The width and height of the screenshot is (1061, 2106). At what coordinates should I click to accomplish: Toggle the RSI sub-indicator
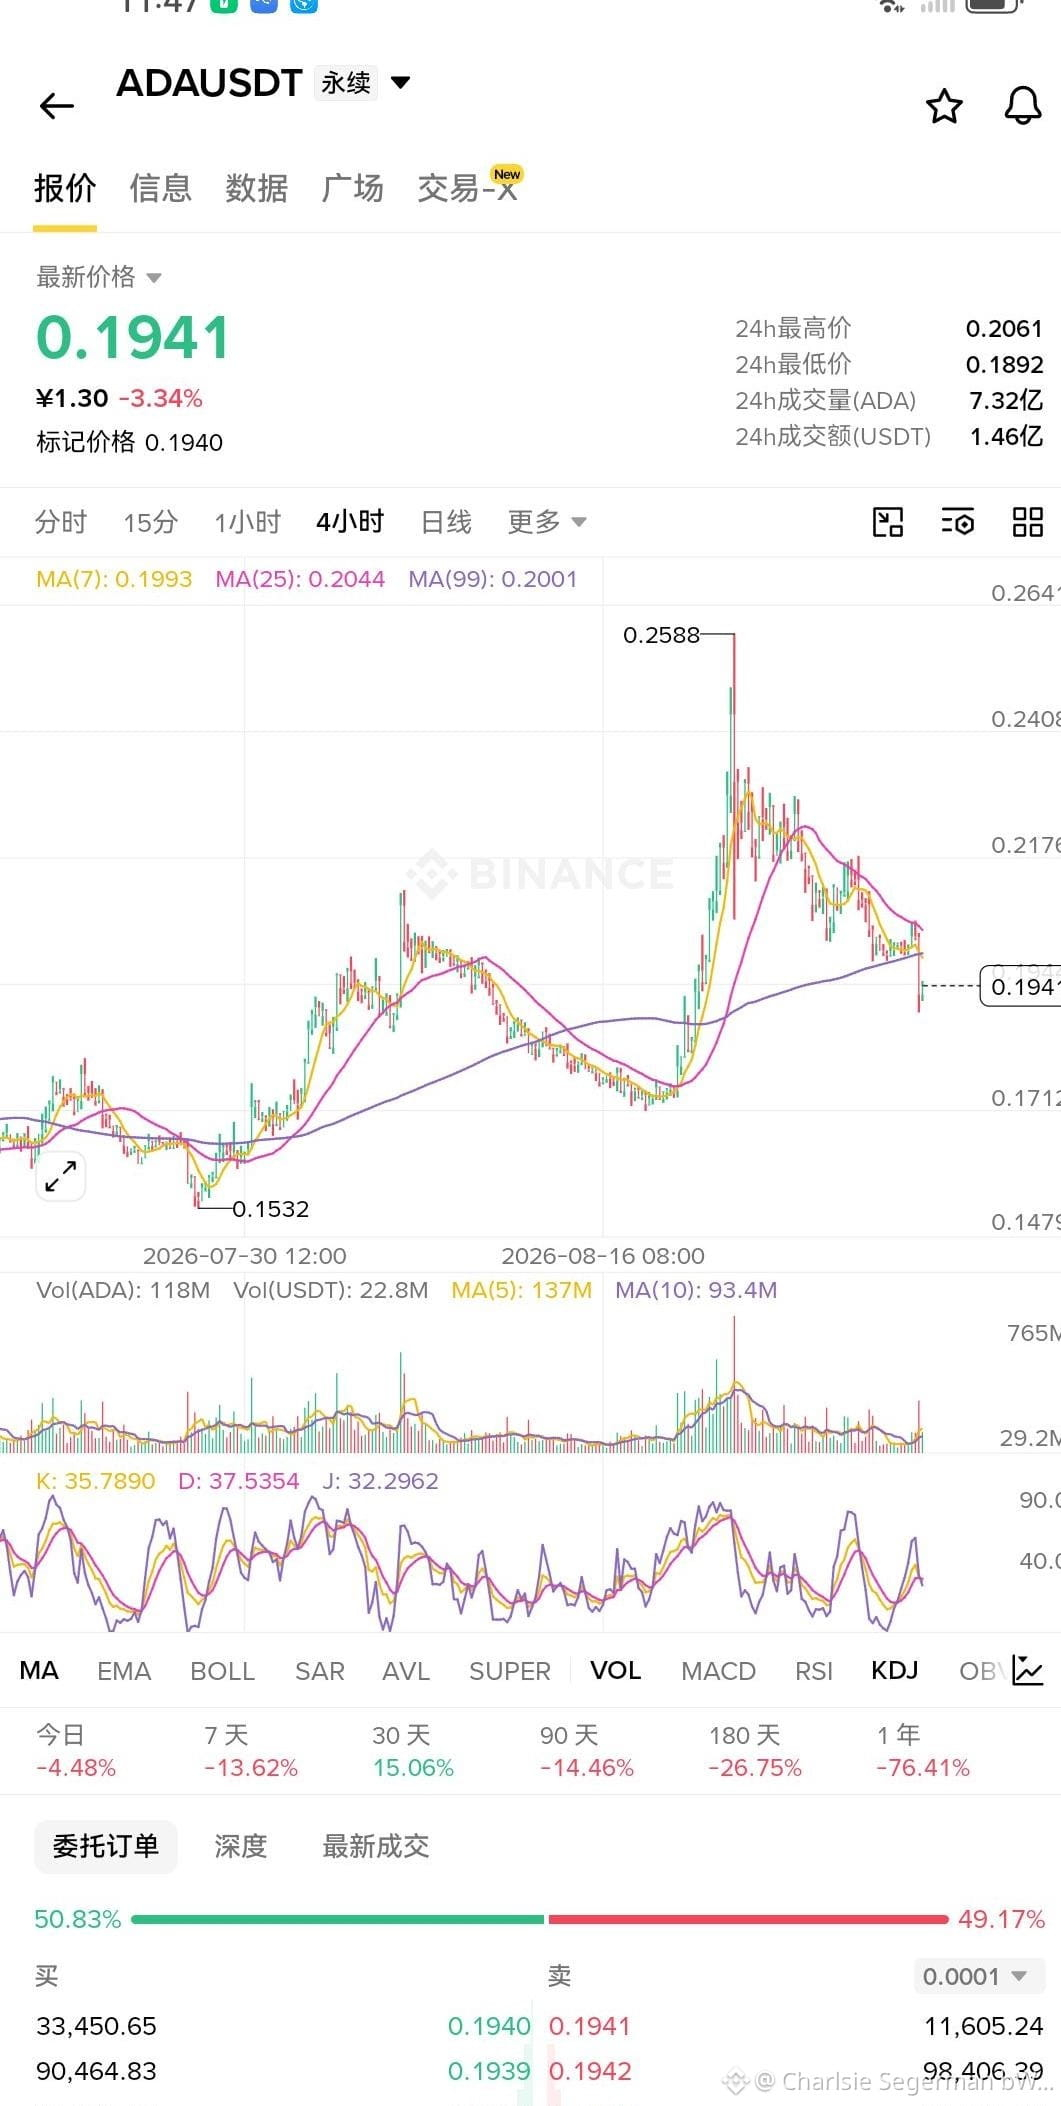click(814, 1671)
